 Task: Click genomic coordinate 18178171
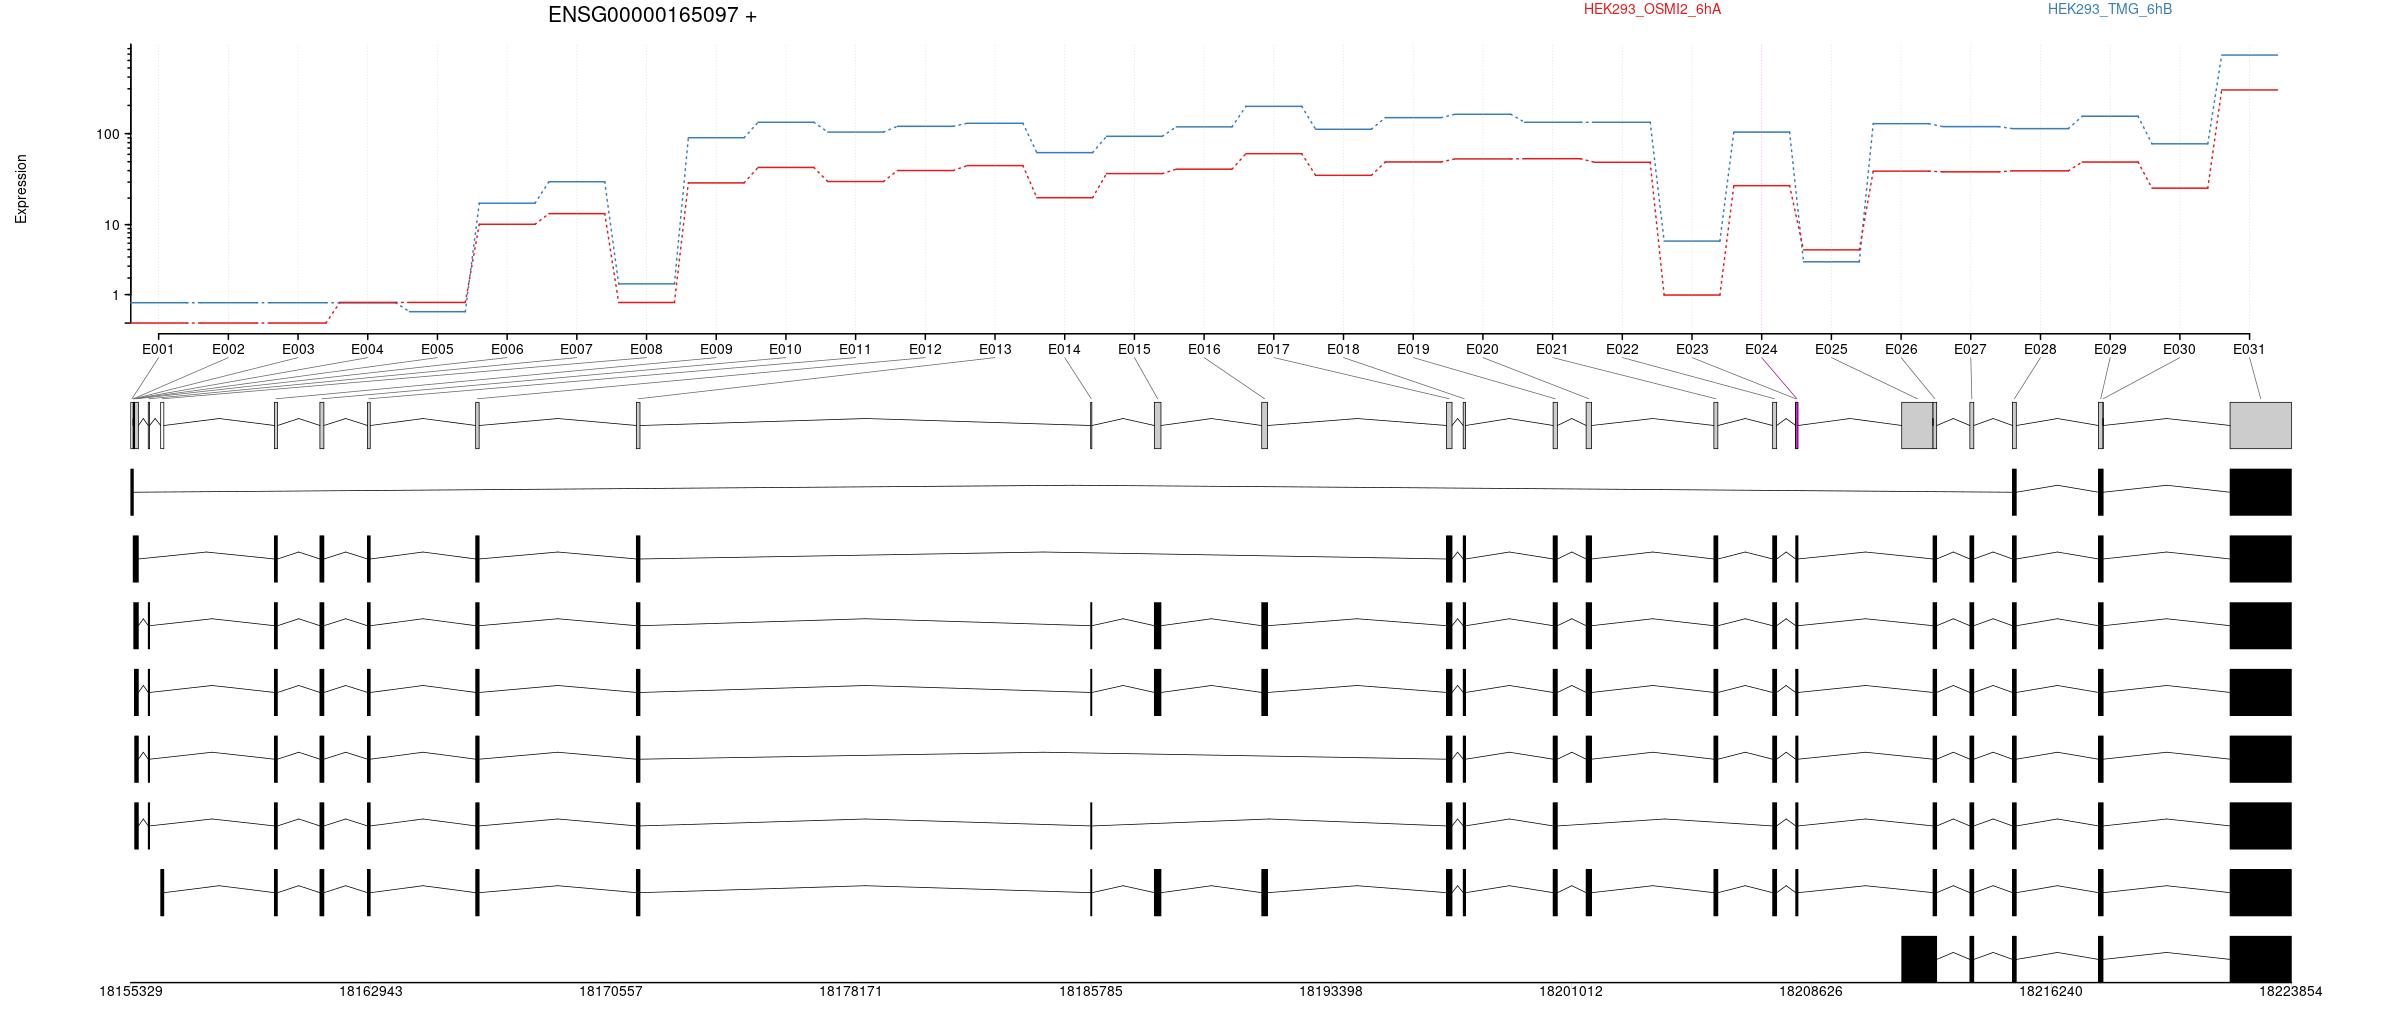851,991
